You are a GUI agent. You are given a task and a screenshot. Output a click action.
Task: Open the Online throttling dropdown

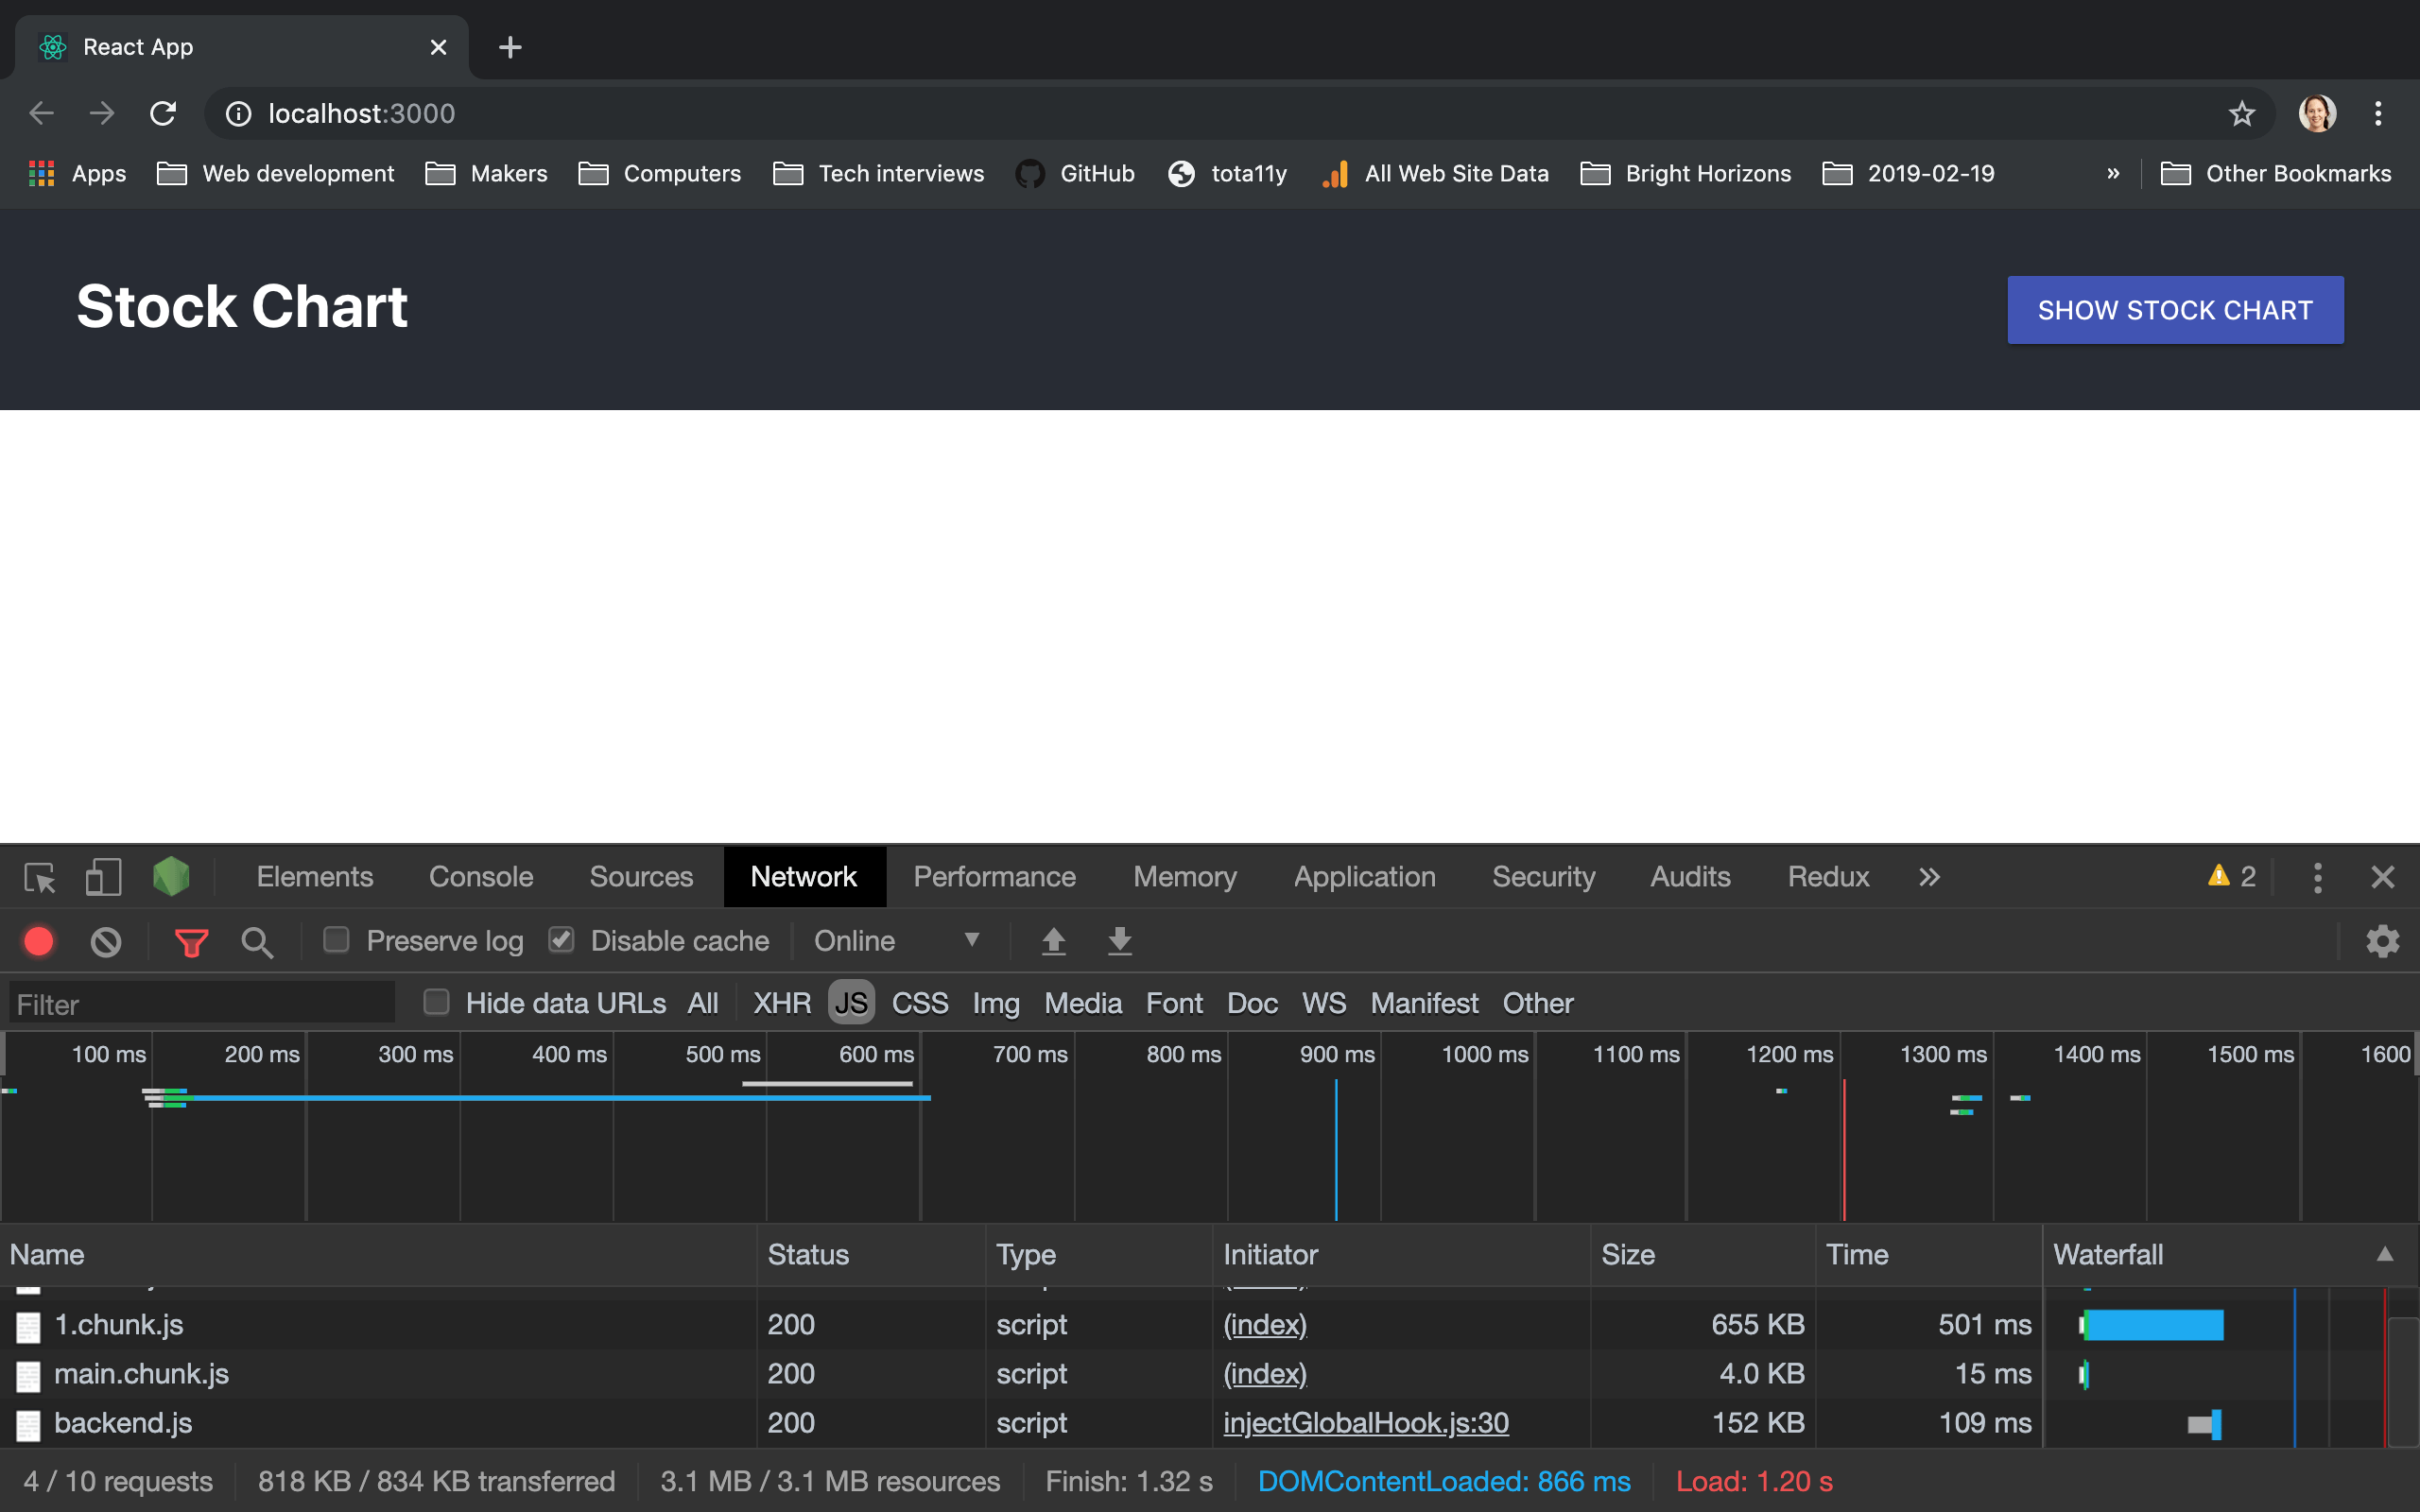pos(897,941)
